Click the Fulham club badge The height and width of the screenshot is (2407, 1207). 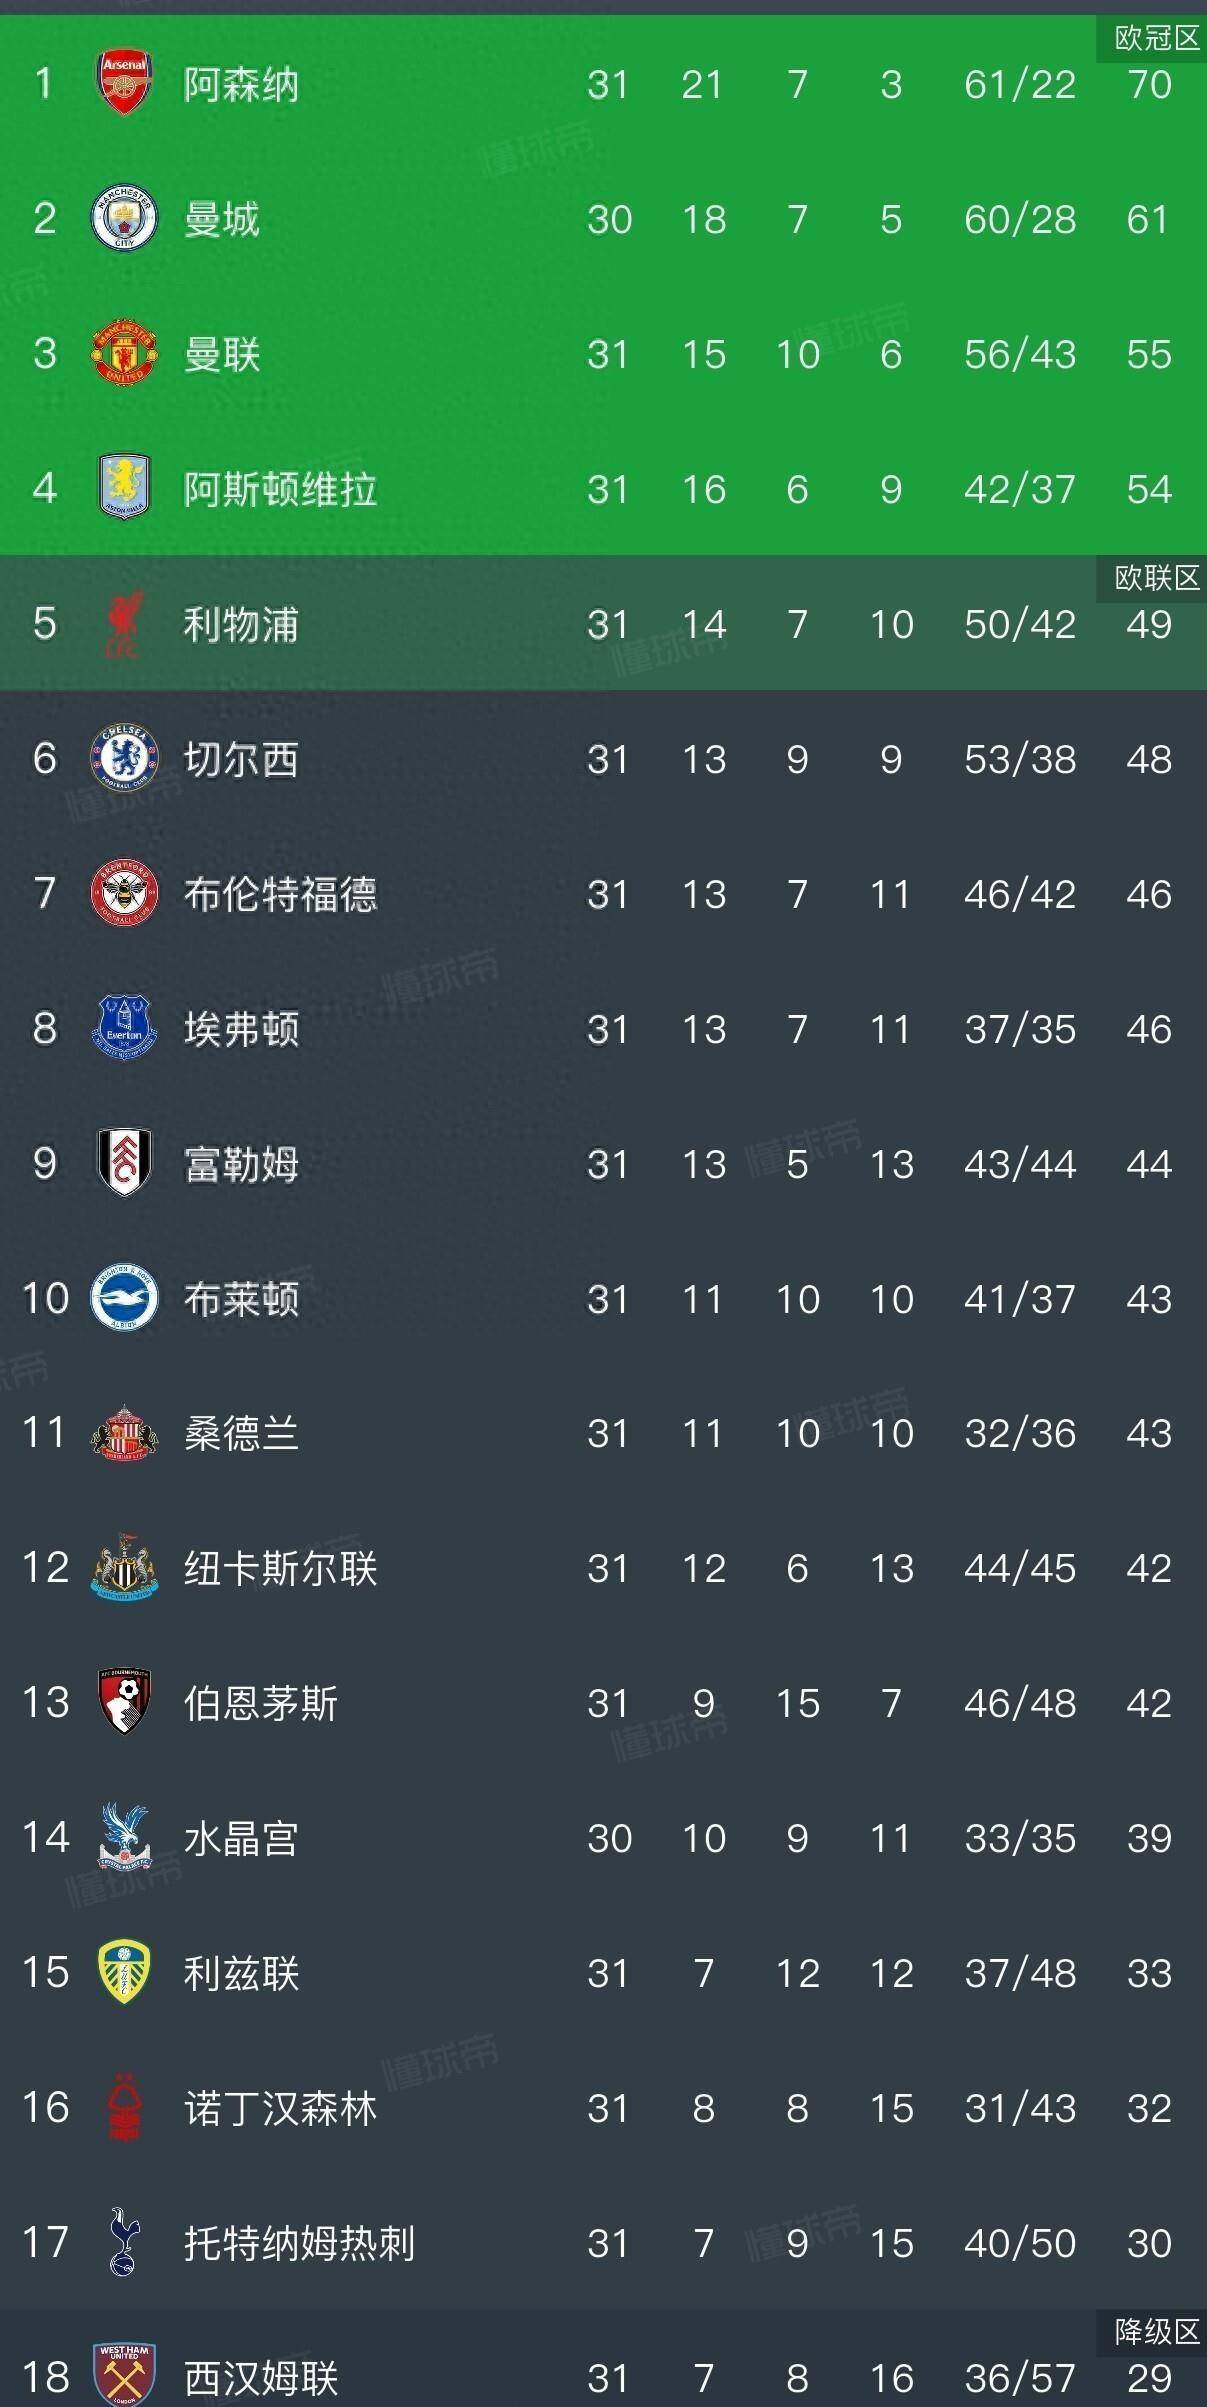coord(124,1163)
